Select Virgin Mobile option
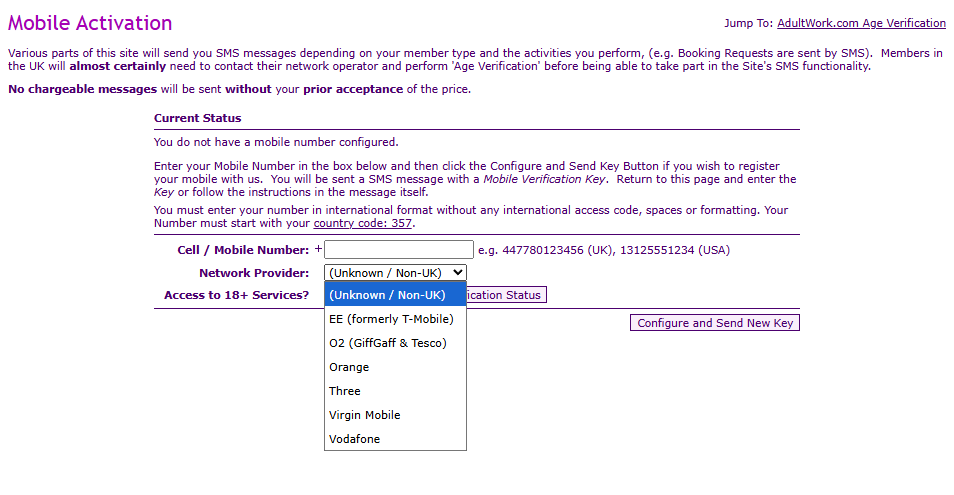Screen dimensions: 954x495 [364, 415]
